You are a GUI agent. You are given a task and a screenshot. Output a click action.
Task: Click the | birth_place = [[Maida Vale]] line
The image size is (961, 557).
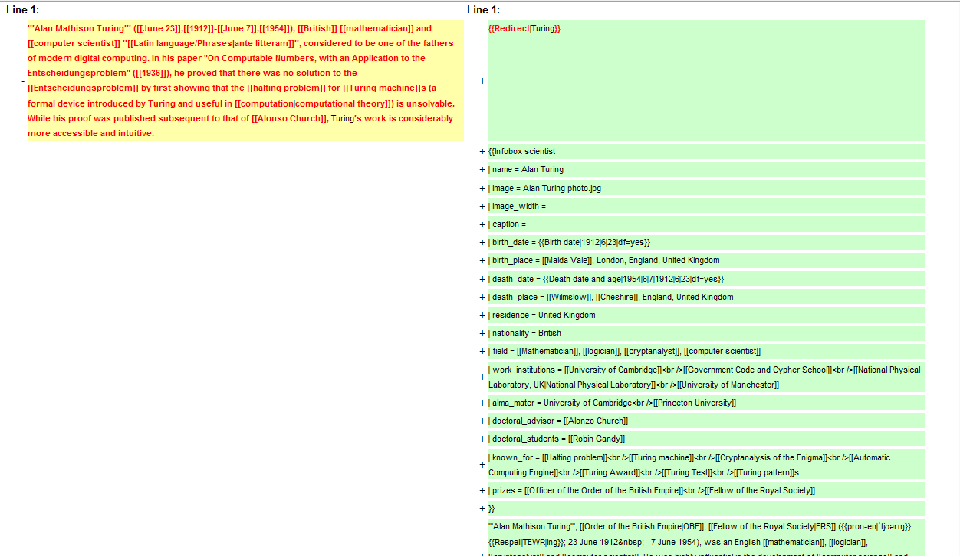706,260
